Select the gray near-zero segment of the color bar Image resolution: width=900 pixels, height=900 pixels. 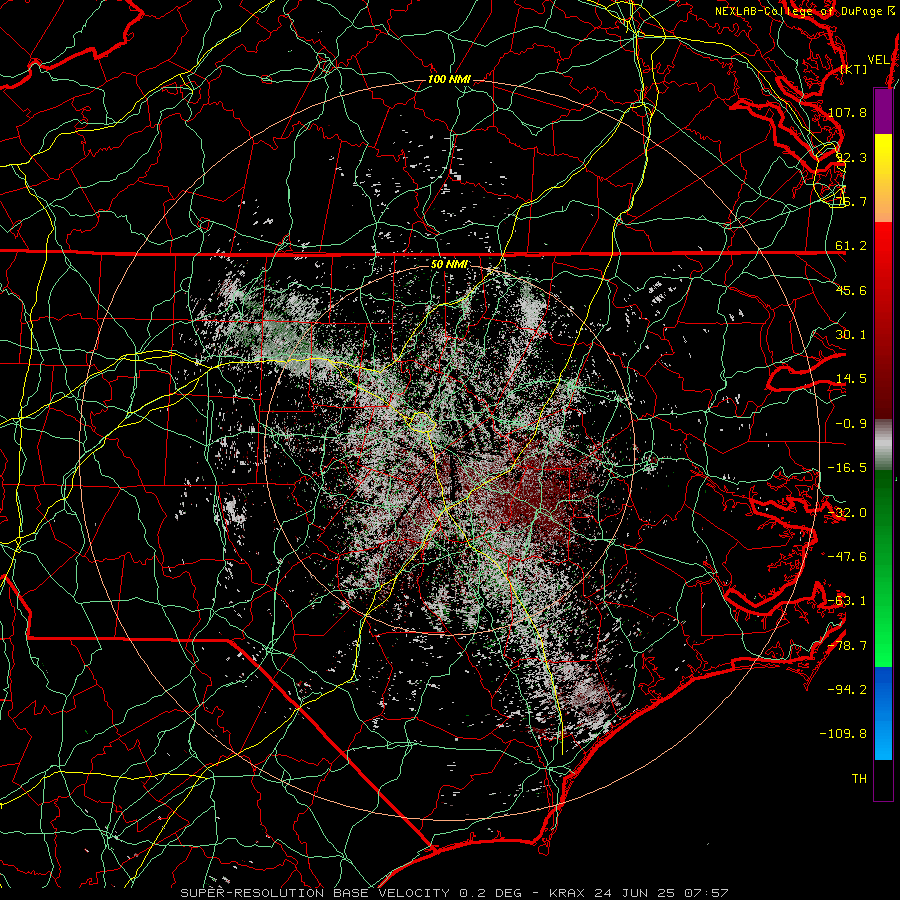coord(883,445)
